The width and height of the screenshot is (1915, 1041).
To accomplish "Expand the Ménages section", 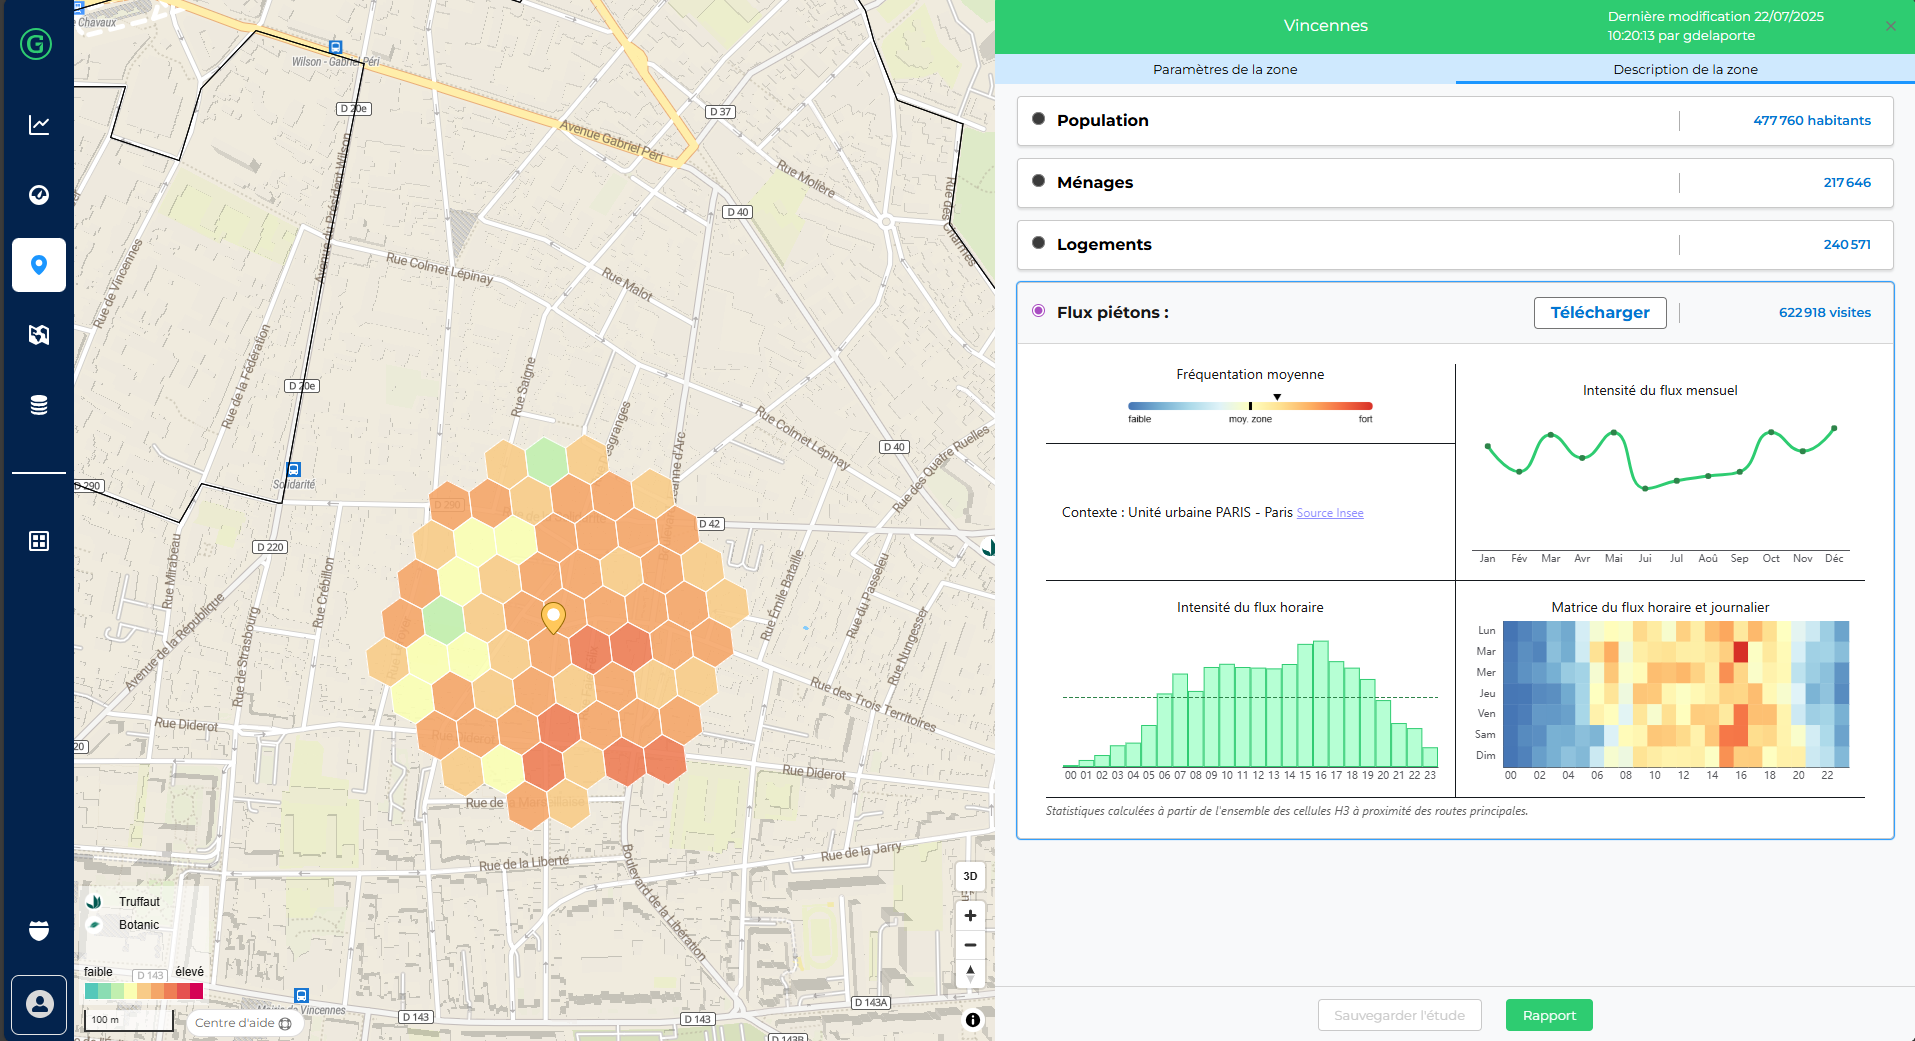I will pos(1095,183).
